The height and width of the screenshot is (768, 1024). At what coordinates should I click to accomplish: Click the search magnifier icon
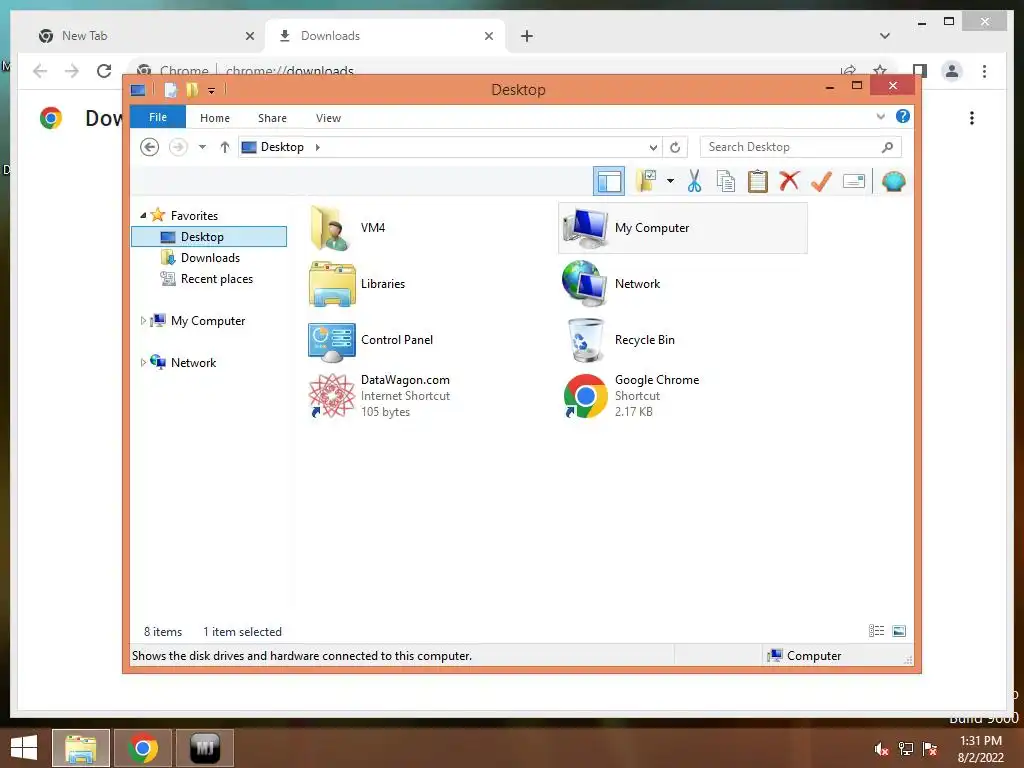(x=887, y=147)
